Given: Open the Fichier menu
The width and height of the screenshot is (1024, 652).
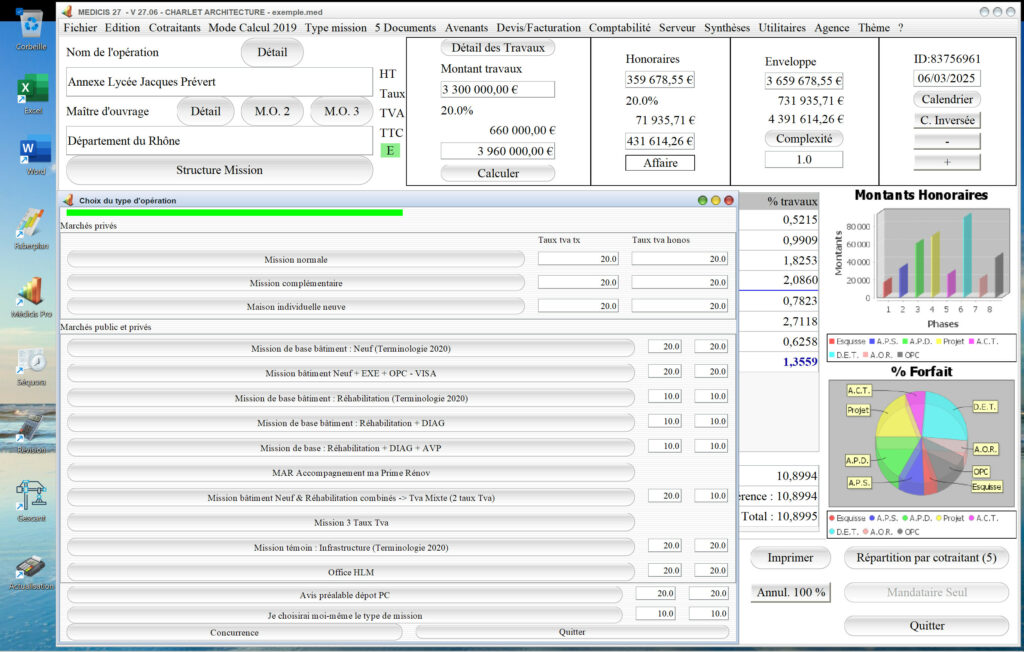Looking at the screenshot, I should coord(80,27).
